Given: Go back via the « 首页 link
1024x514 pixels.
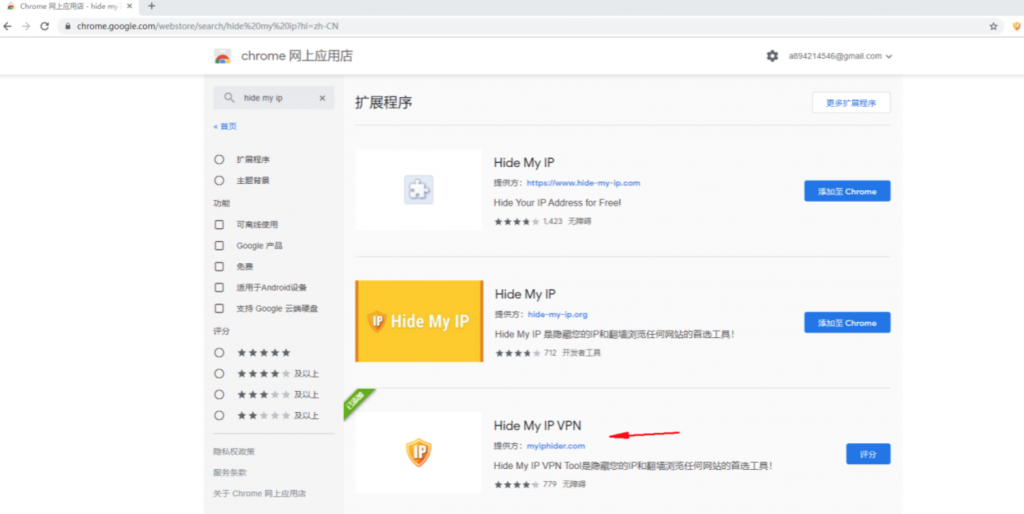Looking at the screenshot, I should click(225, 126).
